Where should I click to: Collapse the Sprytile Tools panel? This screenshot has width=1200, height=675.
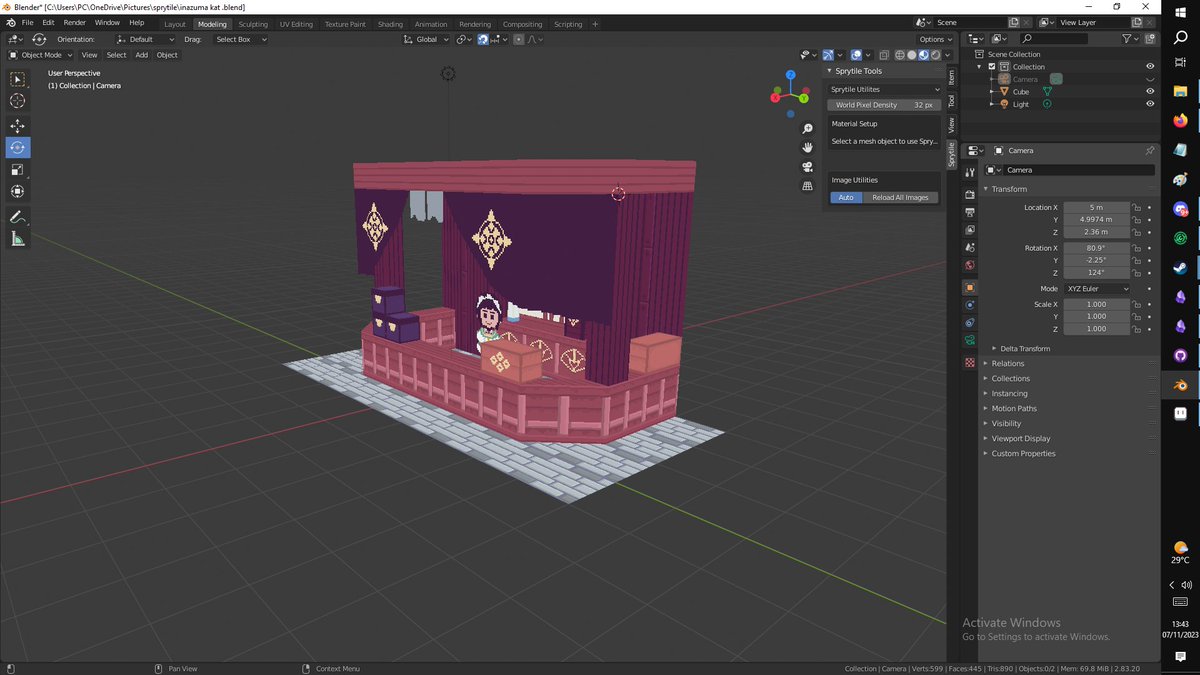[x=859, y=71]
